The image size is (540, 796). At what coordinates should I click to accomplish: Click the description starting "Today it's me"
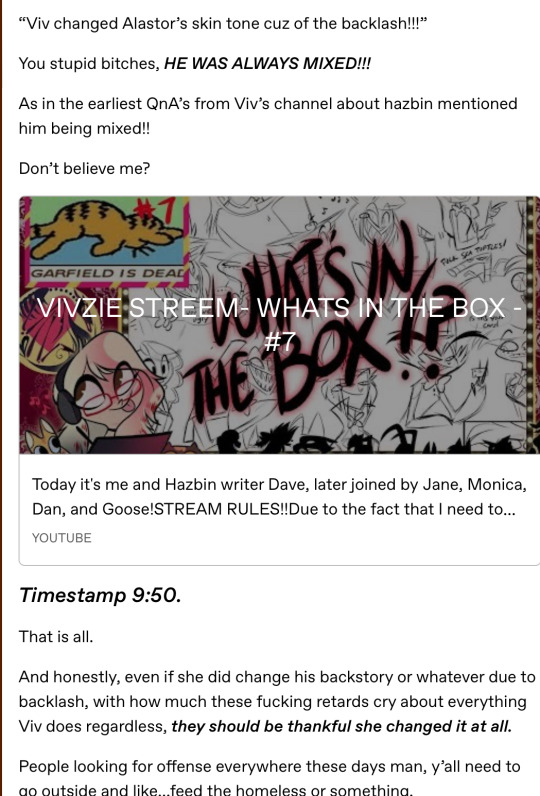tap(279, 496)
